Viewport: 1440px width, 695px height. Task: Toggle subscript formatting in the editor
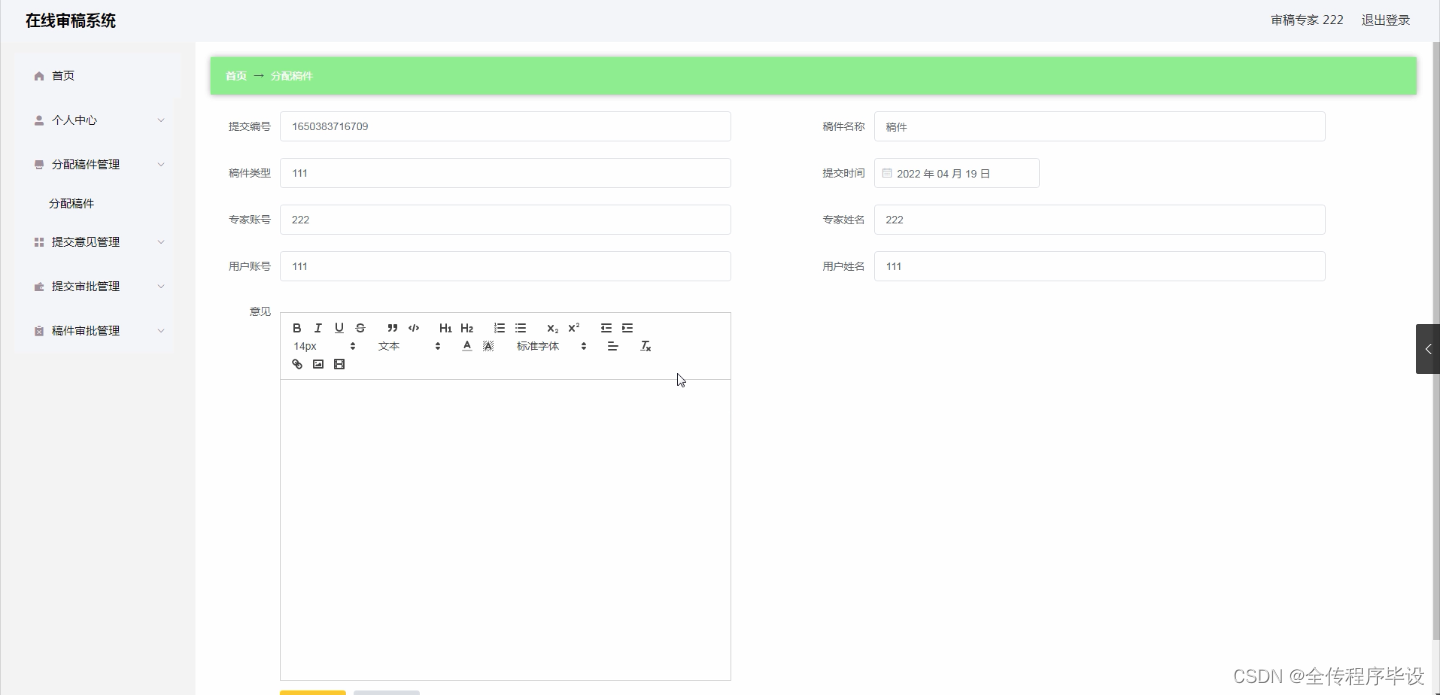[551, 327]
